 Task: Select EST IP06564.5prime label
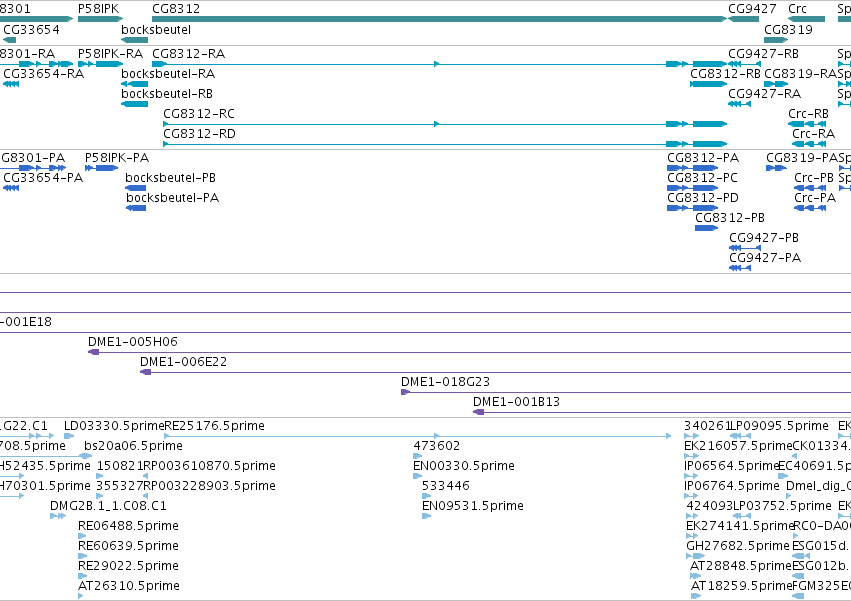click(x=732, y=466)
